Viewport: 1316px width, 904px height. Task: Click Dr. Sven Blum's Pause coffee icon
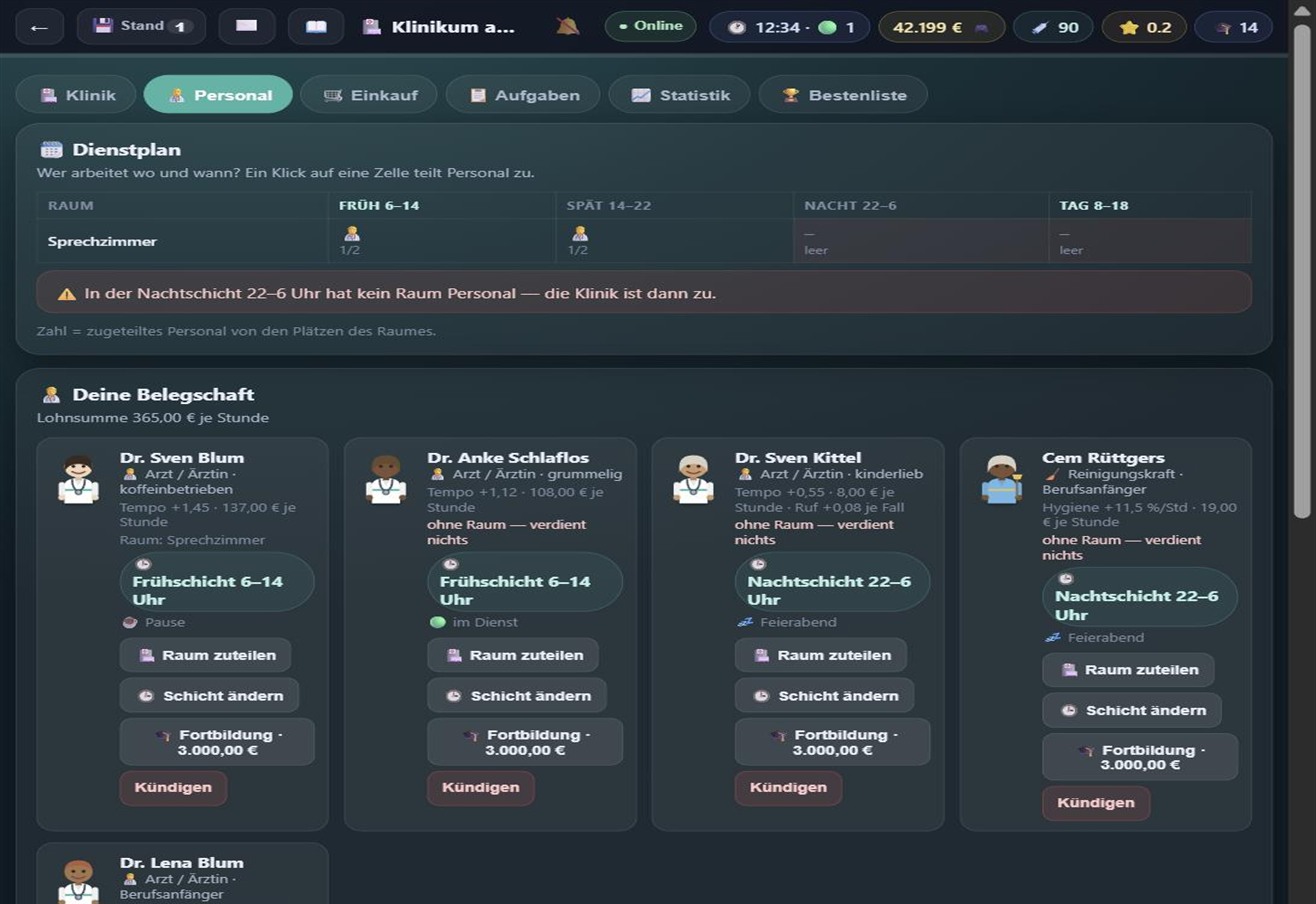[x=130, y=622]
